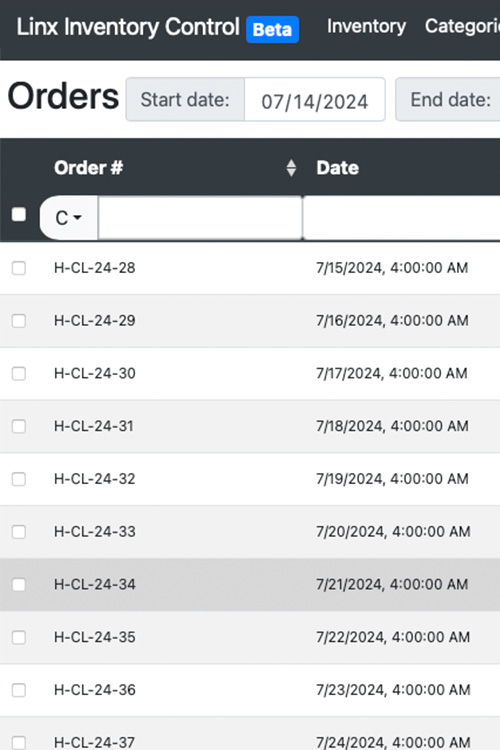The image size is (500, 750).
Task: Check the box for order H-CL-24-28
Action: [x=19, y=268]
